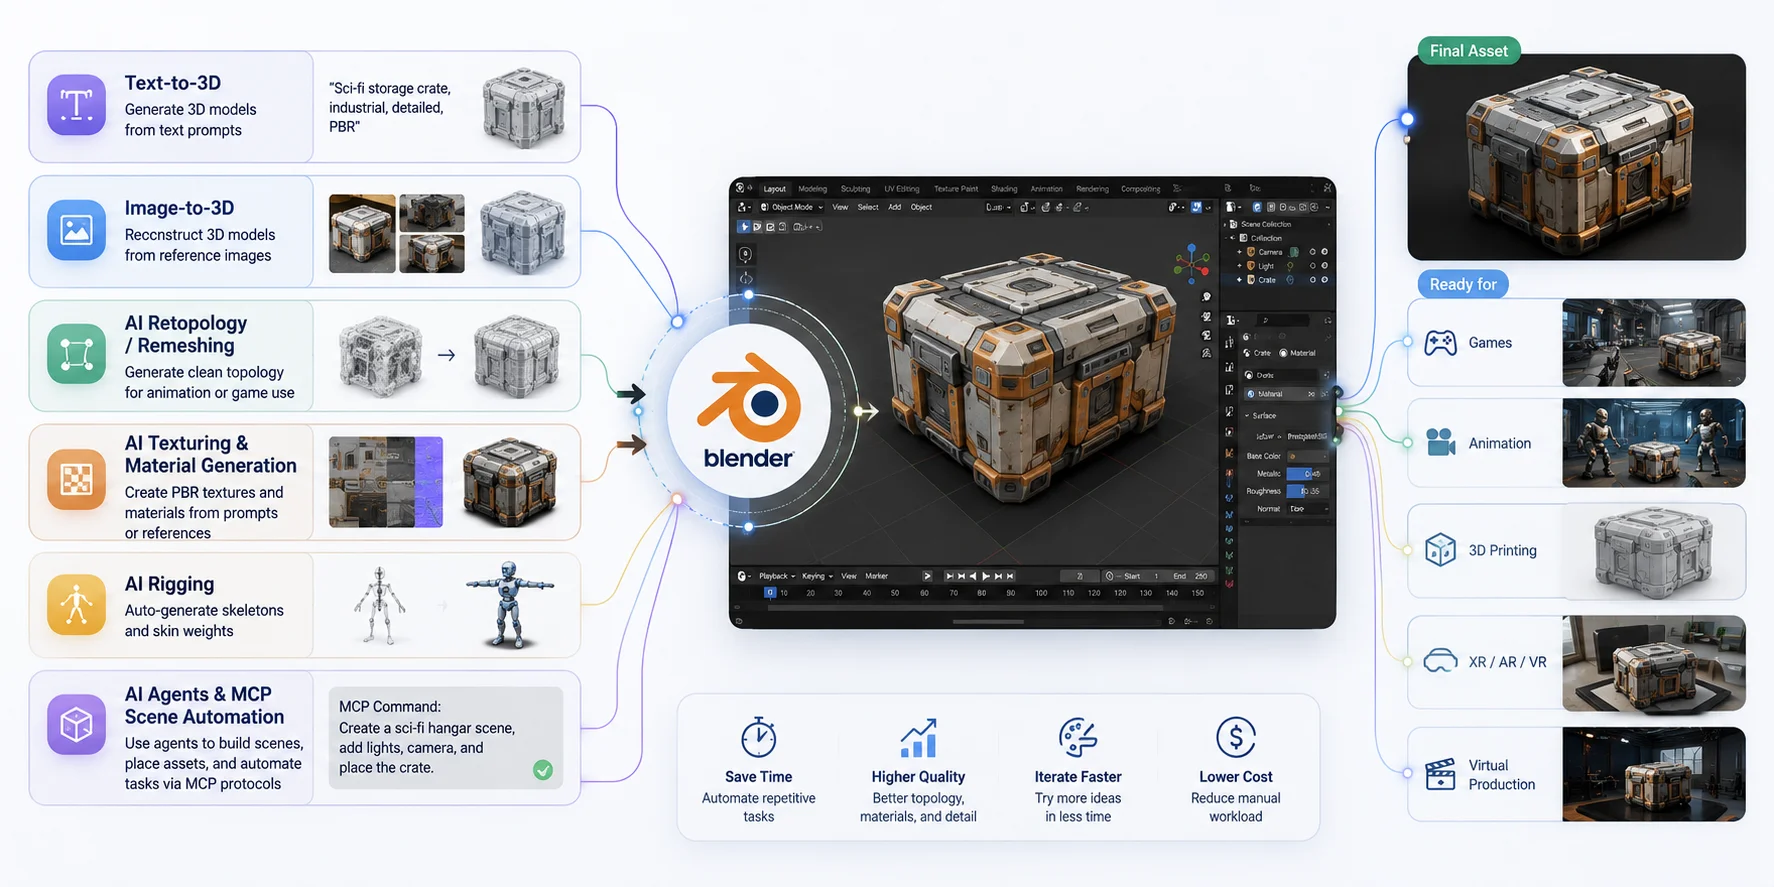Switch to the Modeling workspace tab
The height and width of the screenshot is (887, 1774).
pyautogui.click(x=812, y=189)
